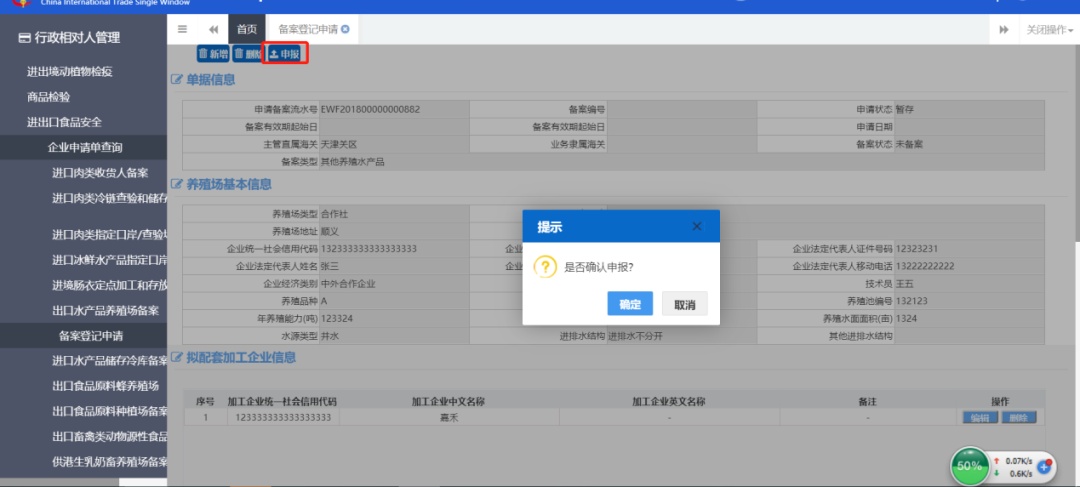The height and width of the screenshot is (487, 1080).
Task: Close the 提示 dialog with the X
Action: pyautogui.click(x=697, y=227)
